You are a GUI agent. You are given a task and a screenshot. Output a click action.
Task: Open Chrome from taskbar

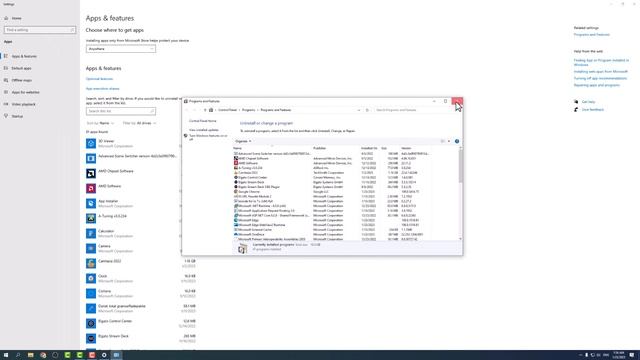[x=43, y=355]
